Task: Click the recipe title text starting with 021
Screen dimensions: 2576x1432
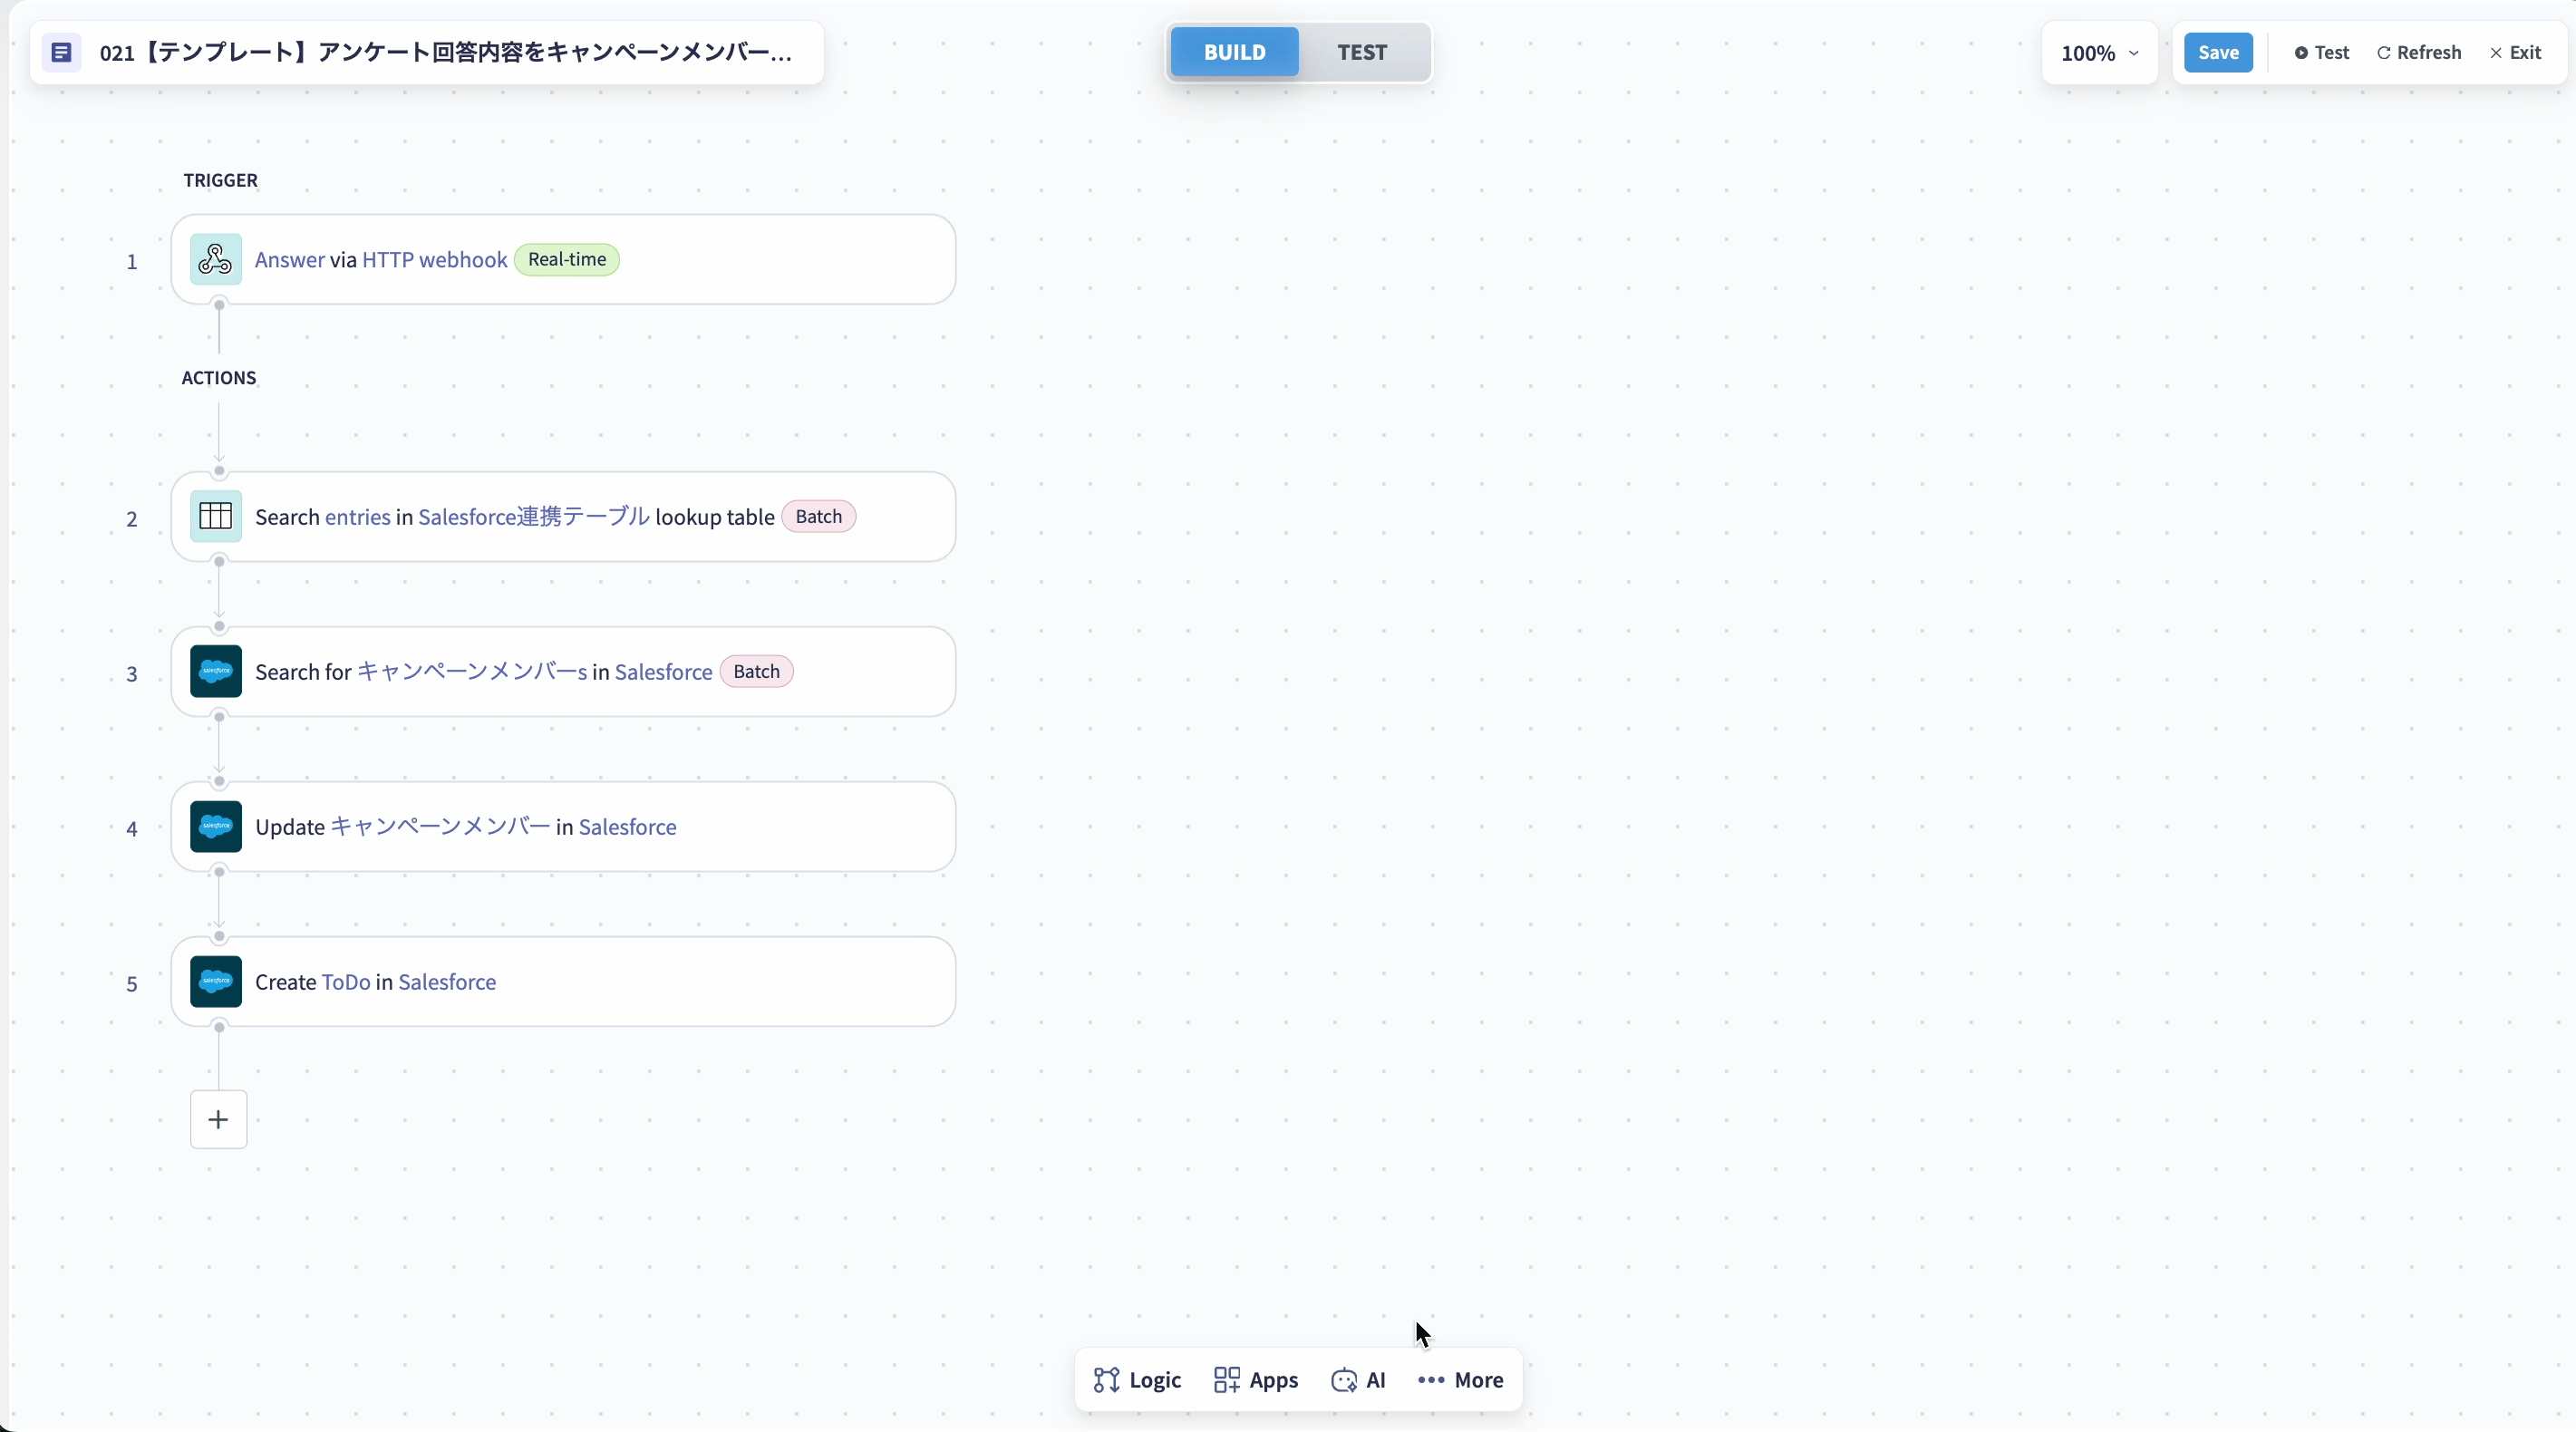Action: tap(446, 52)
